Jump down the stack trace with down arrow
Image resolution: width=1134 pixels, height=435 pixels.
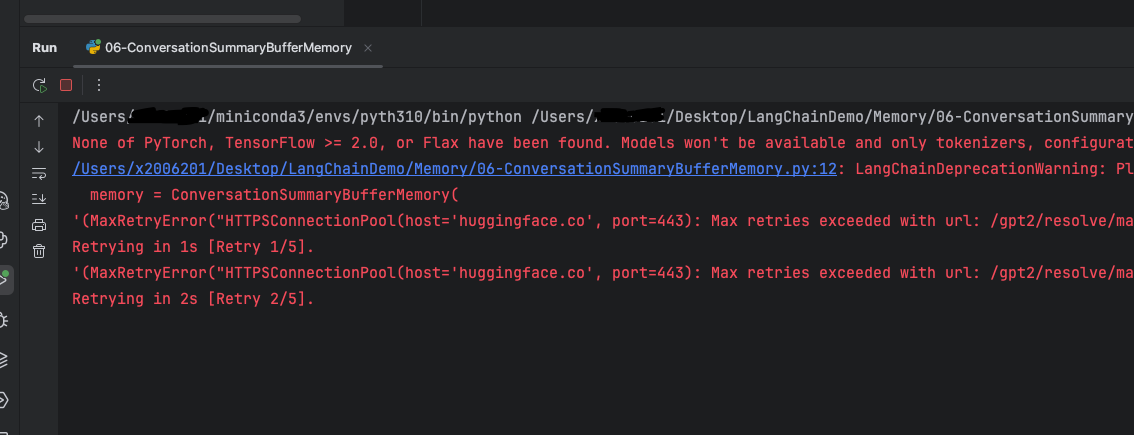coord(39,148)
